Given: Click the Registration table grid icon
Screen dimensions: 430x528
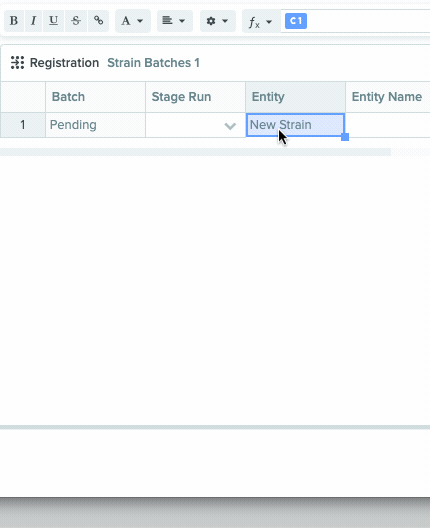Looking at the screenshot, I should point(17,63).
